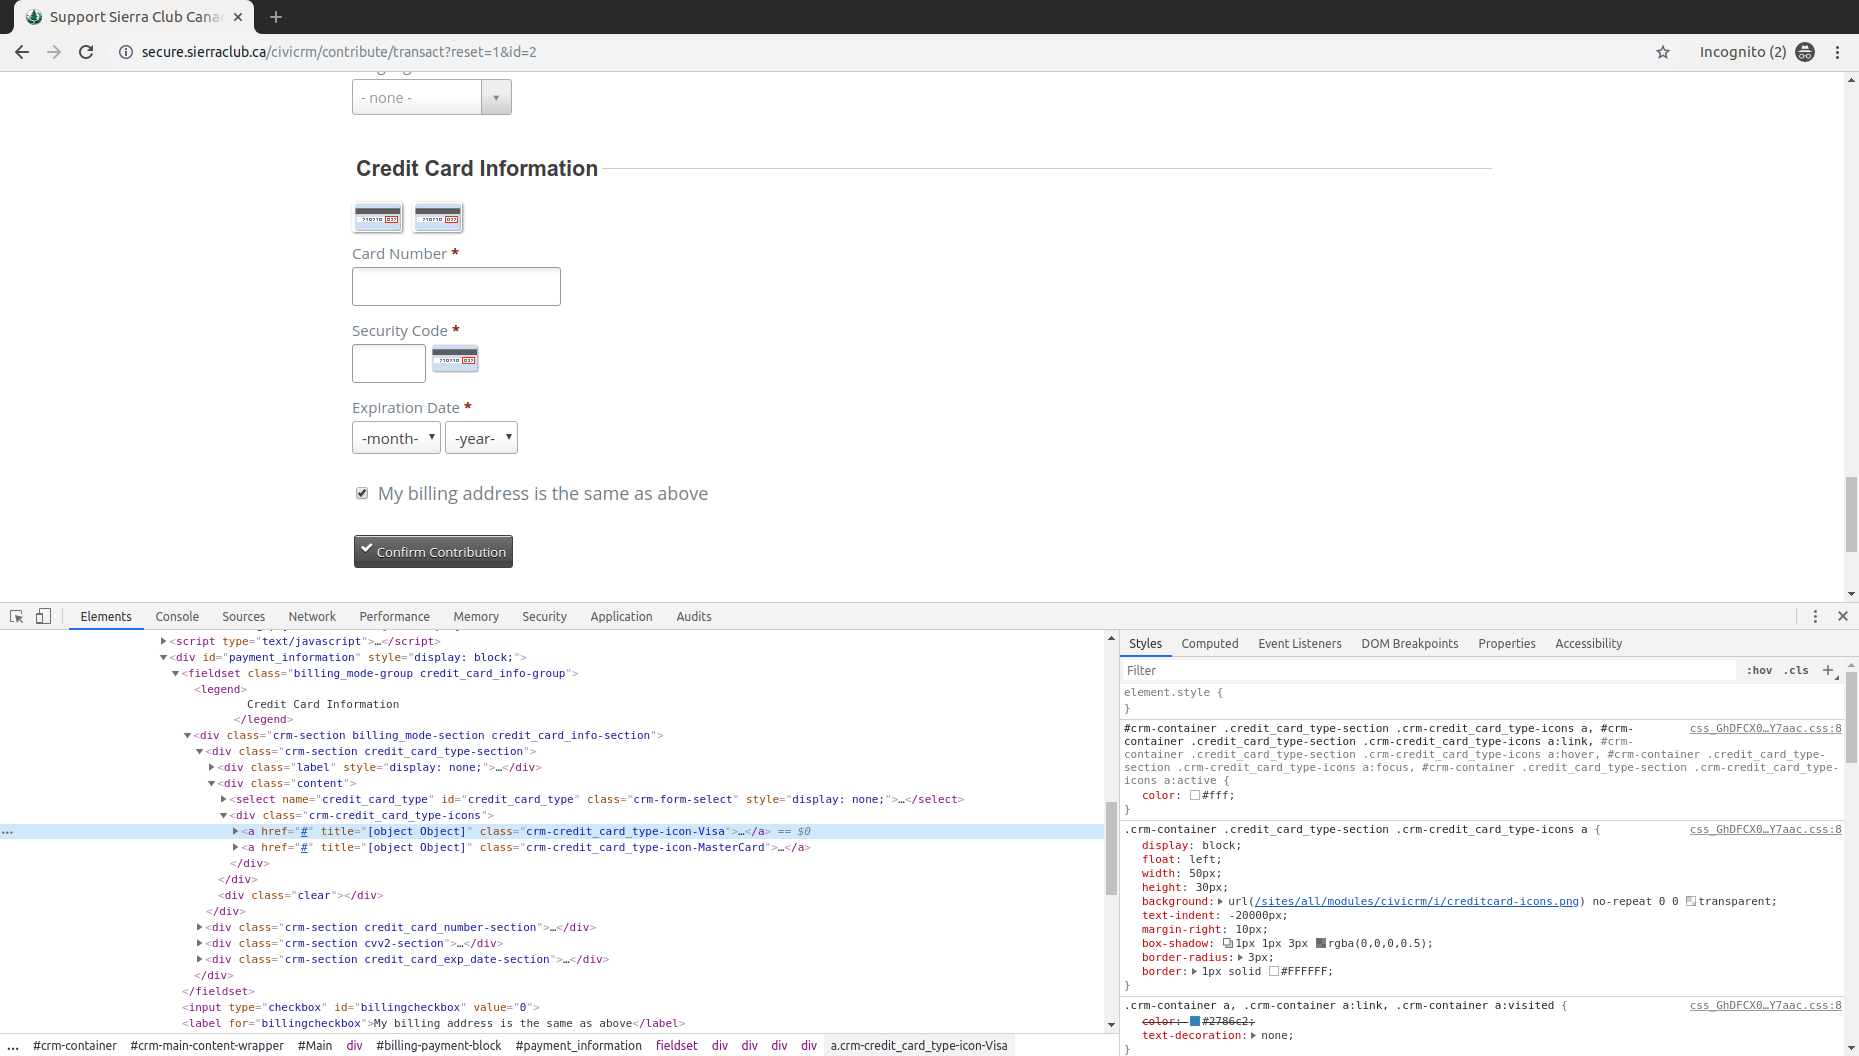Focus the Security Code input field
Screen dimensions: 1859x1056
point(389,363)
